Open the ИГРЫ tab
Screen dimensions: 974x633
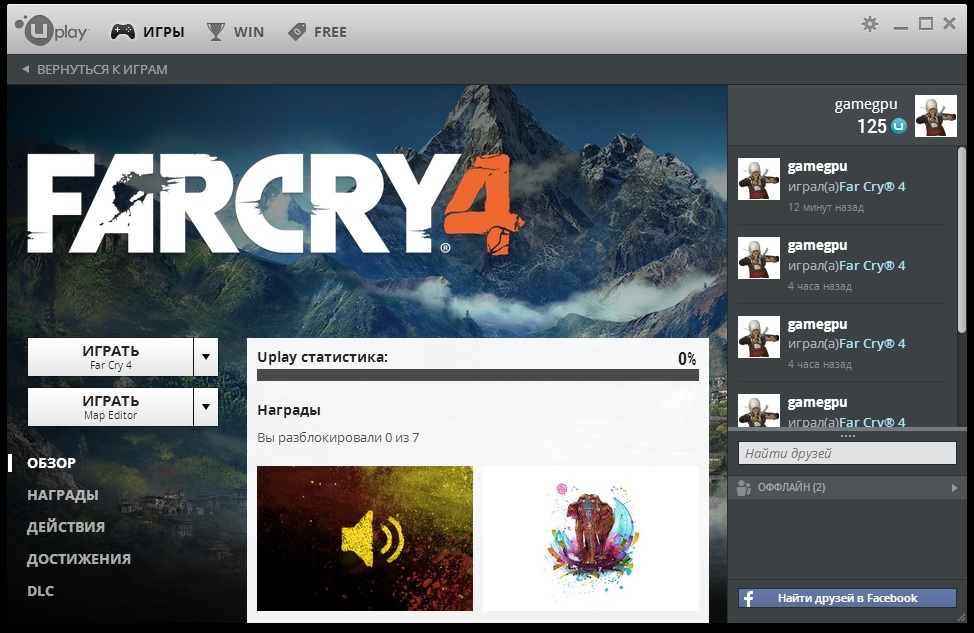pos(148,32)
